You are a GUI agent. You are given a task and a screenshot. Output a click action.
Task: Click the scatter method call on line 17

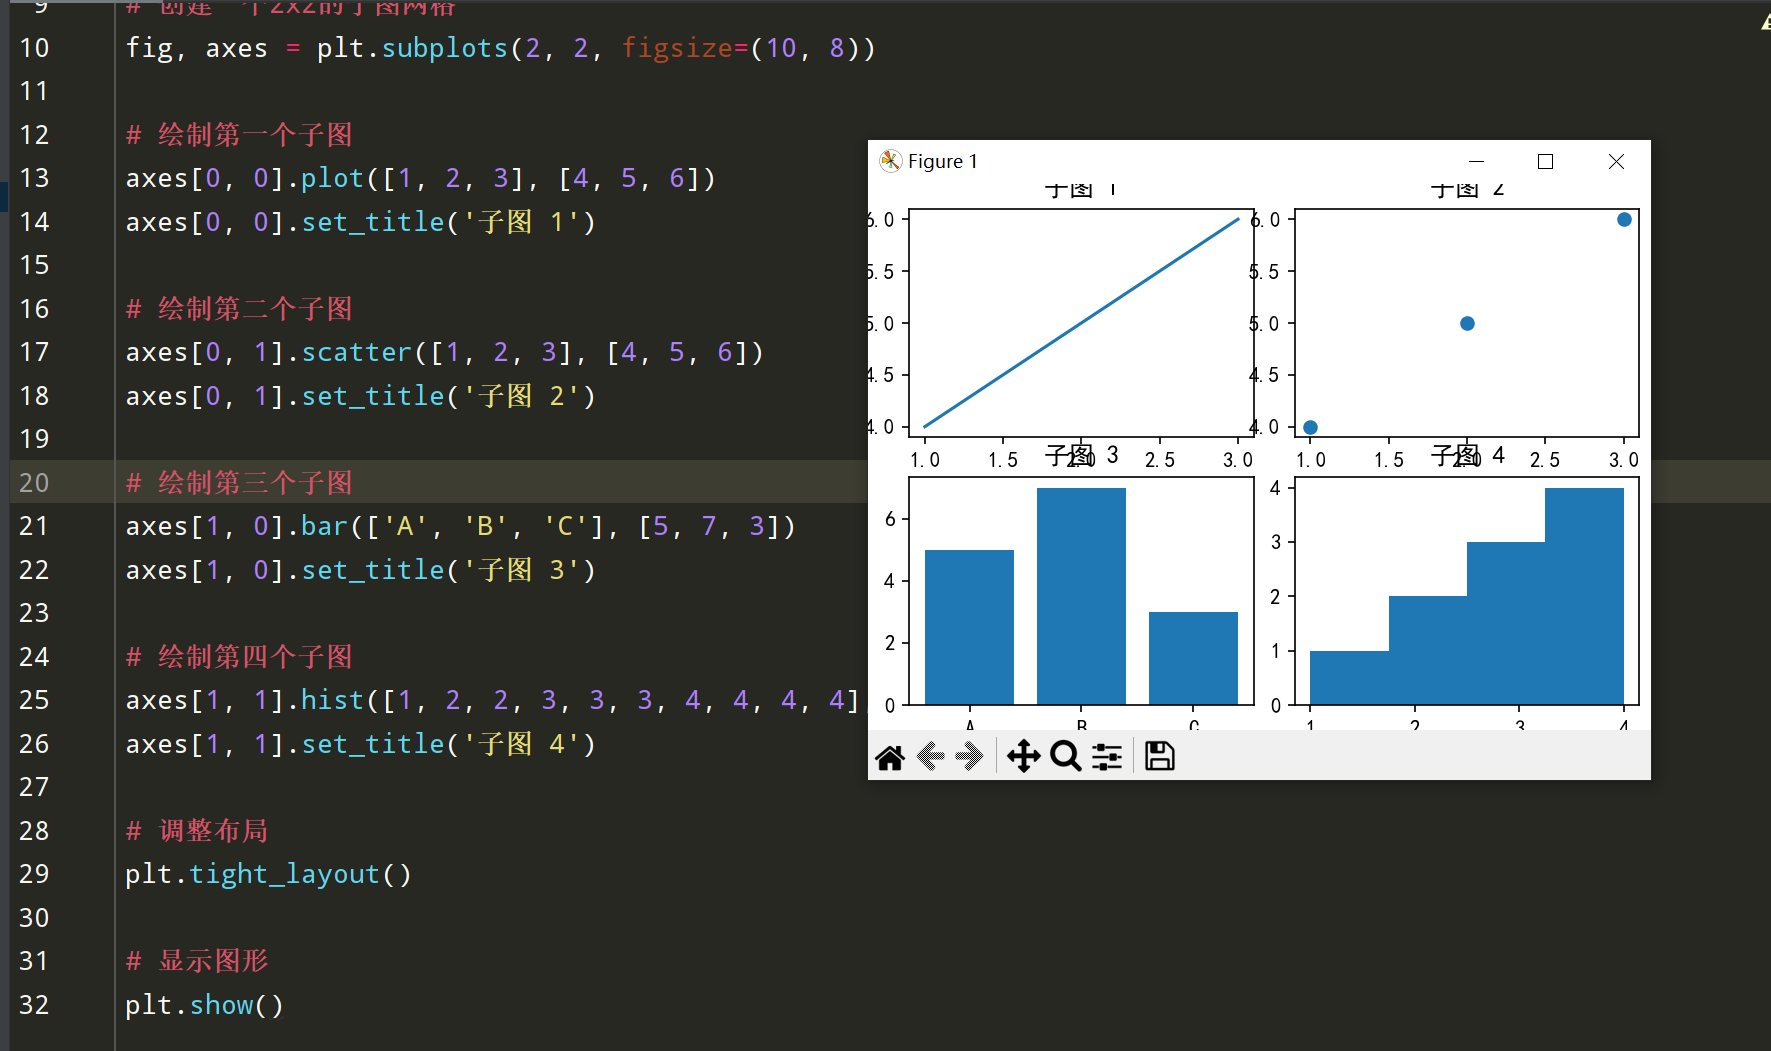click(x=357, y=352)
